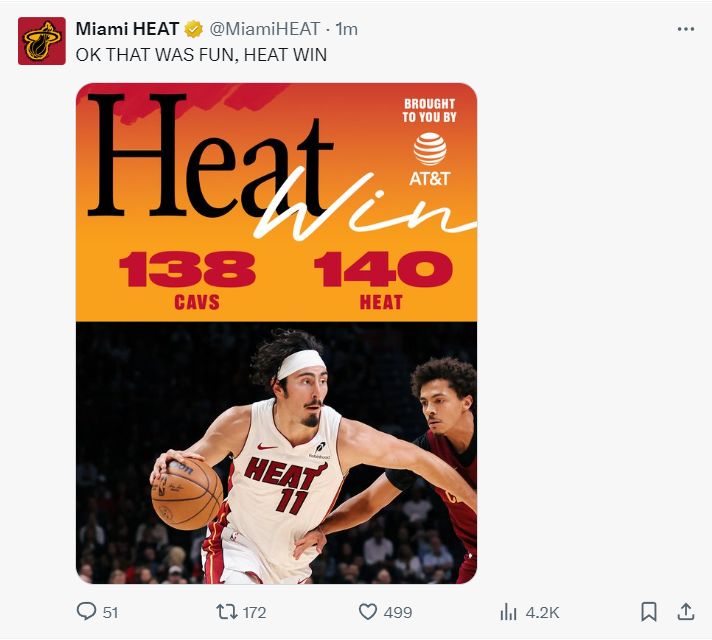Hit the repost arrows icon

click(x=226, y=611)
